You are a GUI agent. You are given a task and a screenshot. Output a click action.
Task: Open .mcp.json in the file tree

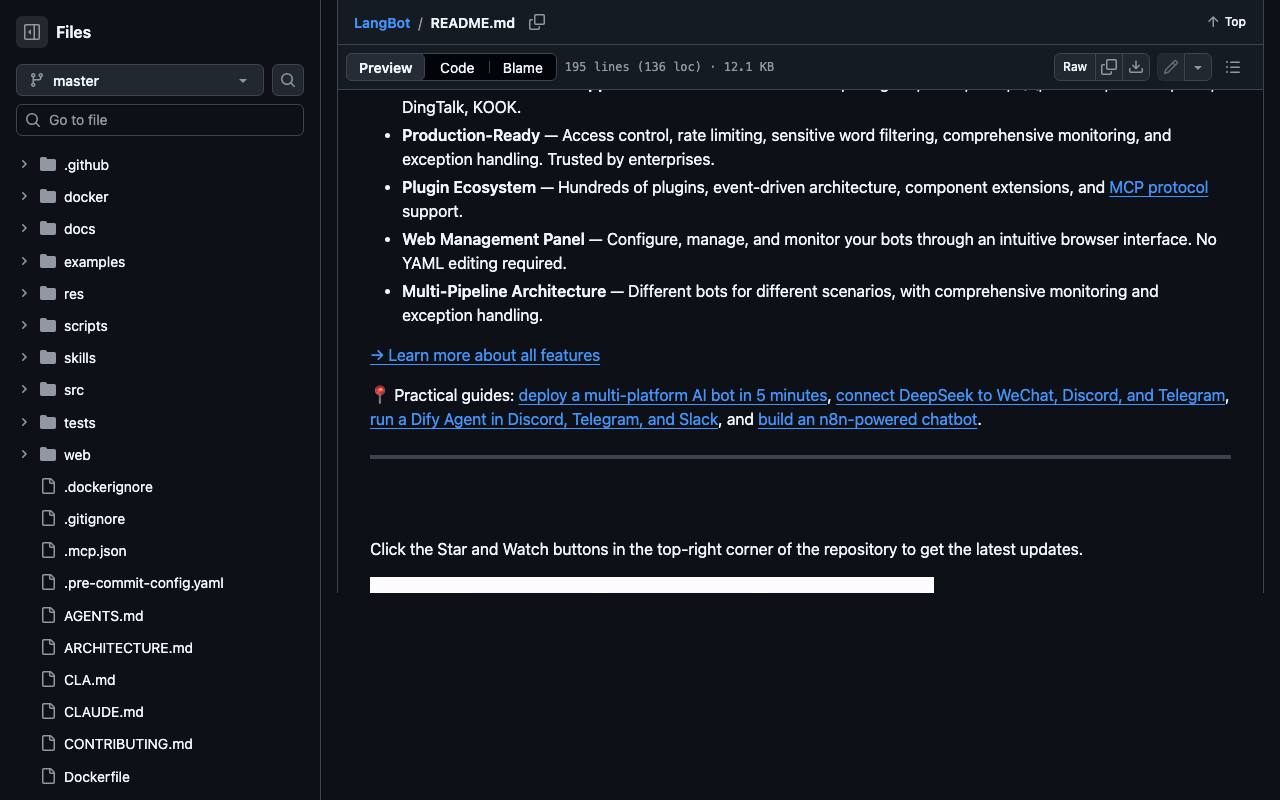(95, 551)
